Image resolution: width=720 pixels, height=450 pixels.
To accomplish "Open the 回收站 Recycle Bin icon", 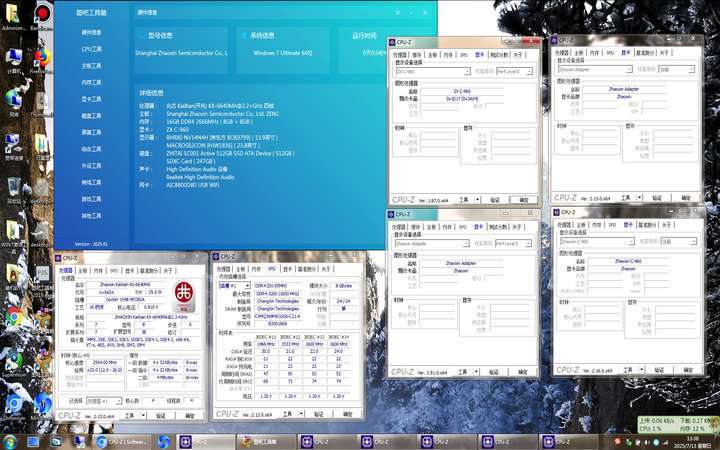I will (14, 190).
